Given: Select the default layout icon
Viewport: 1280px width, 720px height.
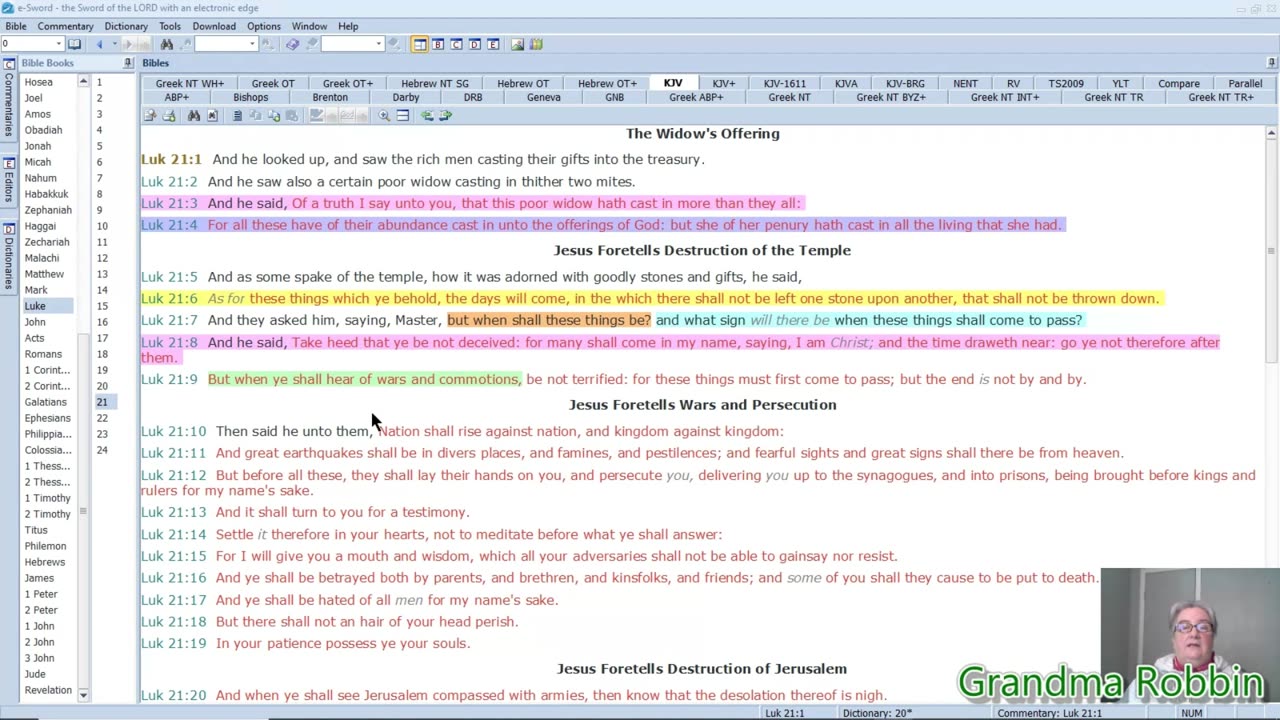Looking at the screenshot, I should coord(419,44).
